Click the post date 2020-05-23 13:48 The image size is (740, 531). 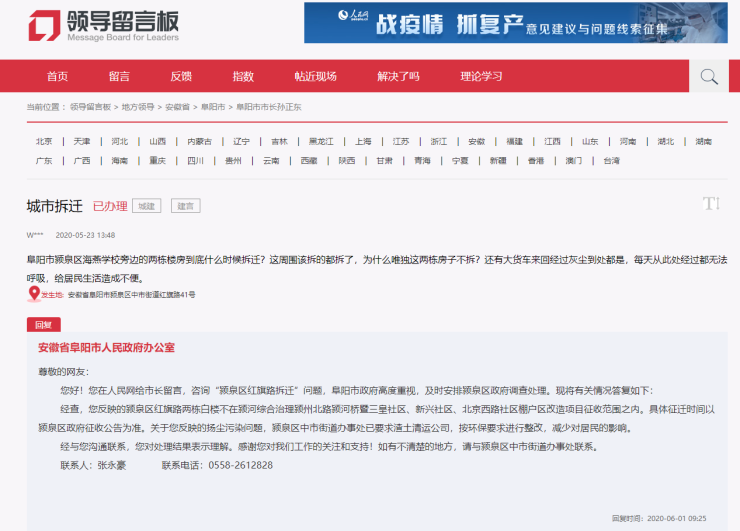click(85, 235)
